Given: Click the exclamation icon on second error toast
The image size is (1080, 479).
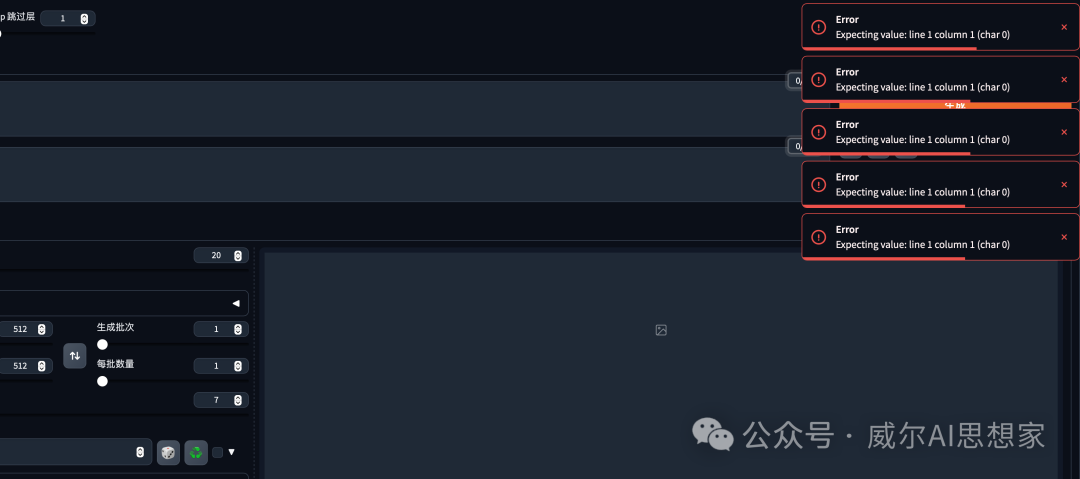Looking at the screenshot, I should [x=818, y=79].
